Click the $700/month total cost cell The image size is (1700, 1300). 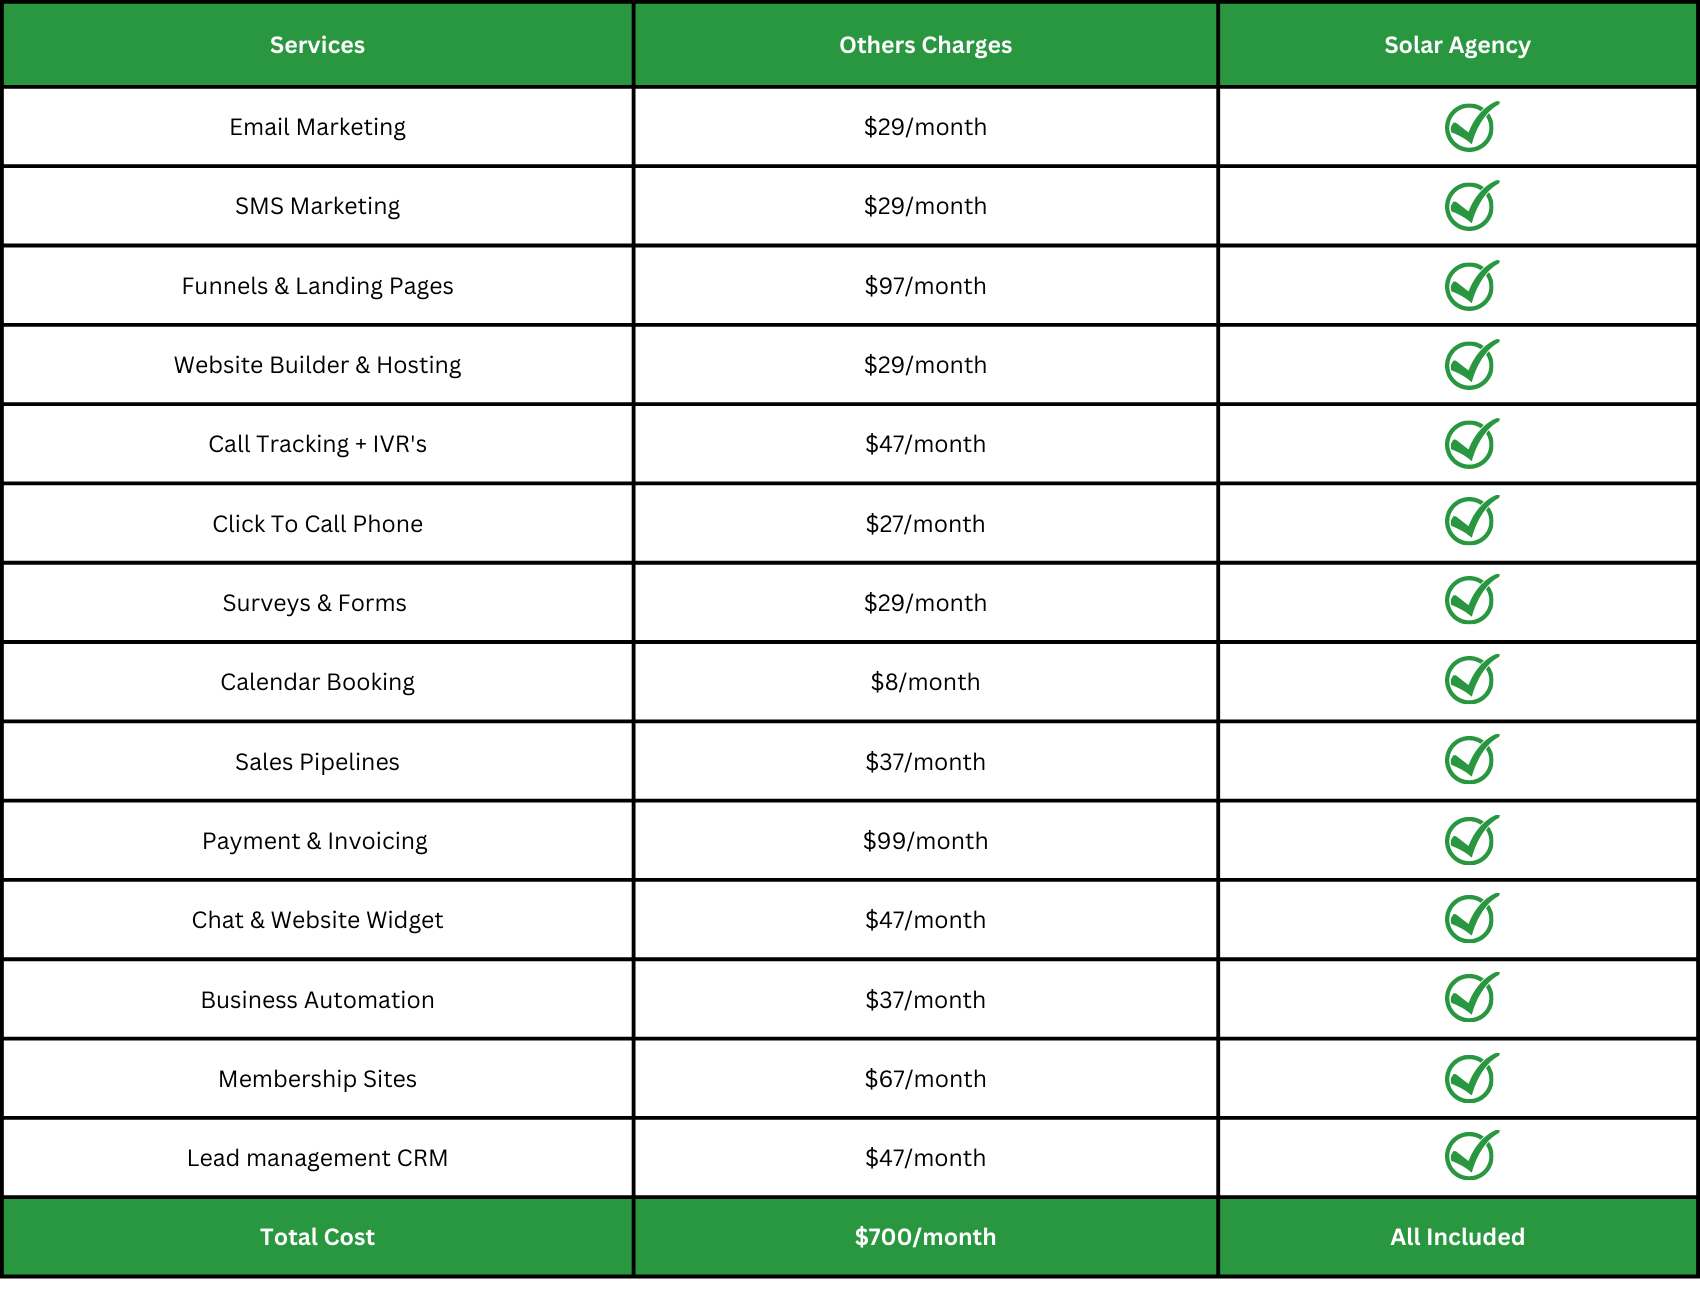pos(925,1237)
